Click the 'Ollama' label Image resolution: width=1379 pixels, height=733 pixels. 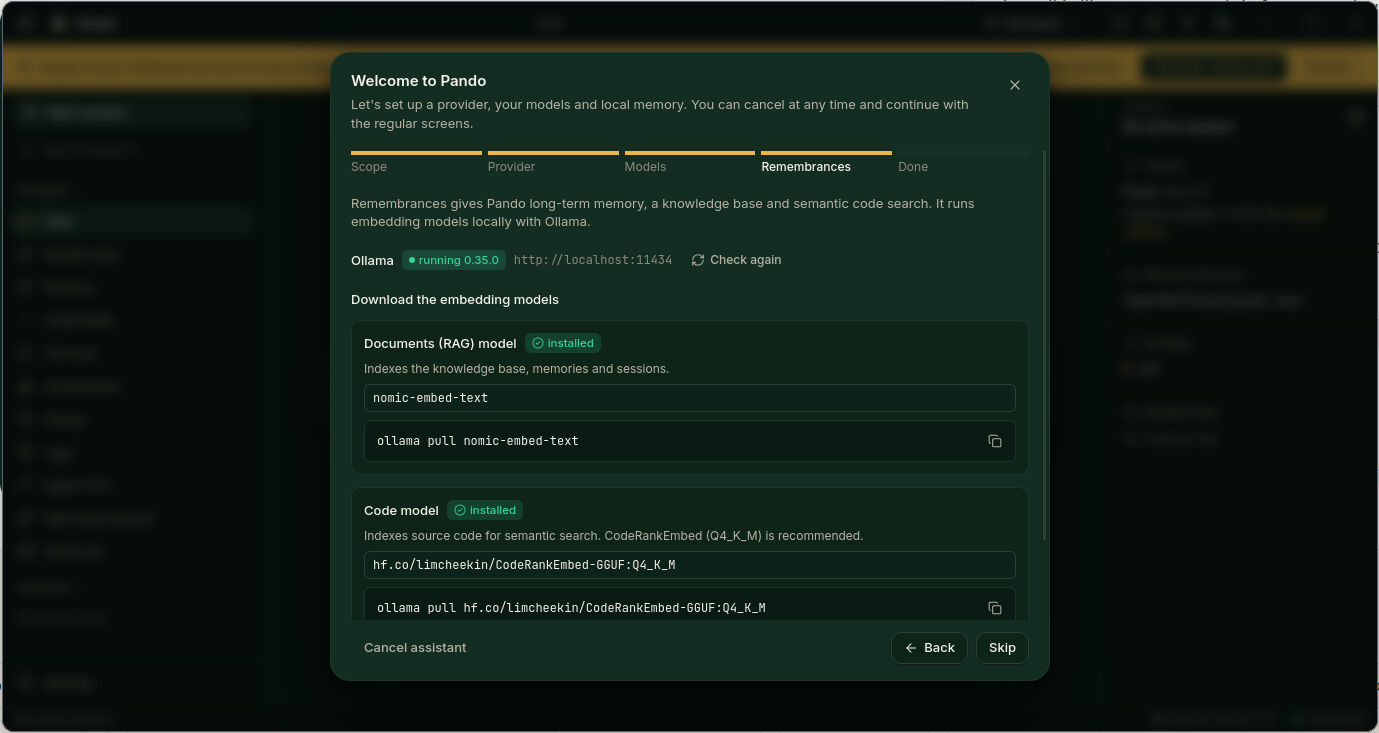(372, 260)
